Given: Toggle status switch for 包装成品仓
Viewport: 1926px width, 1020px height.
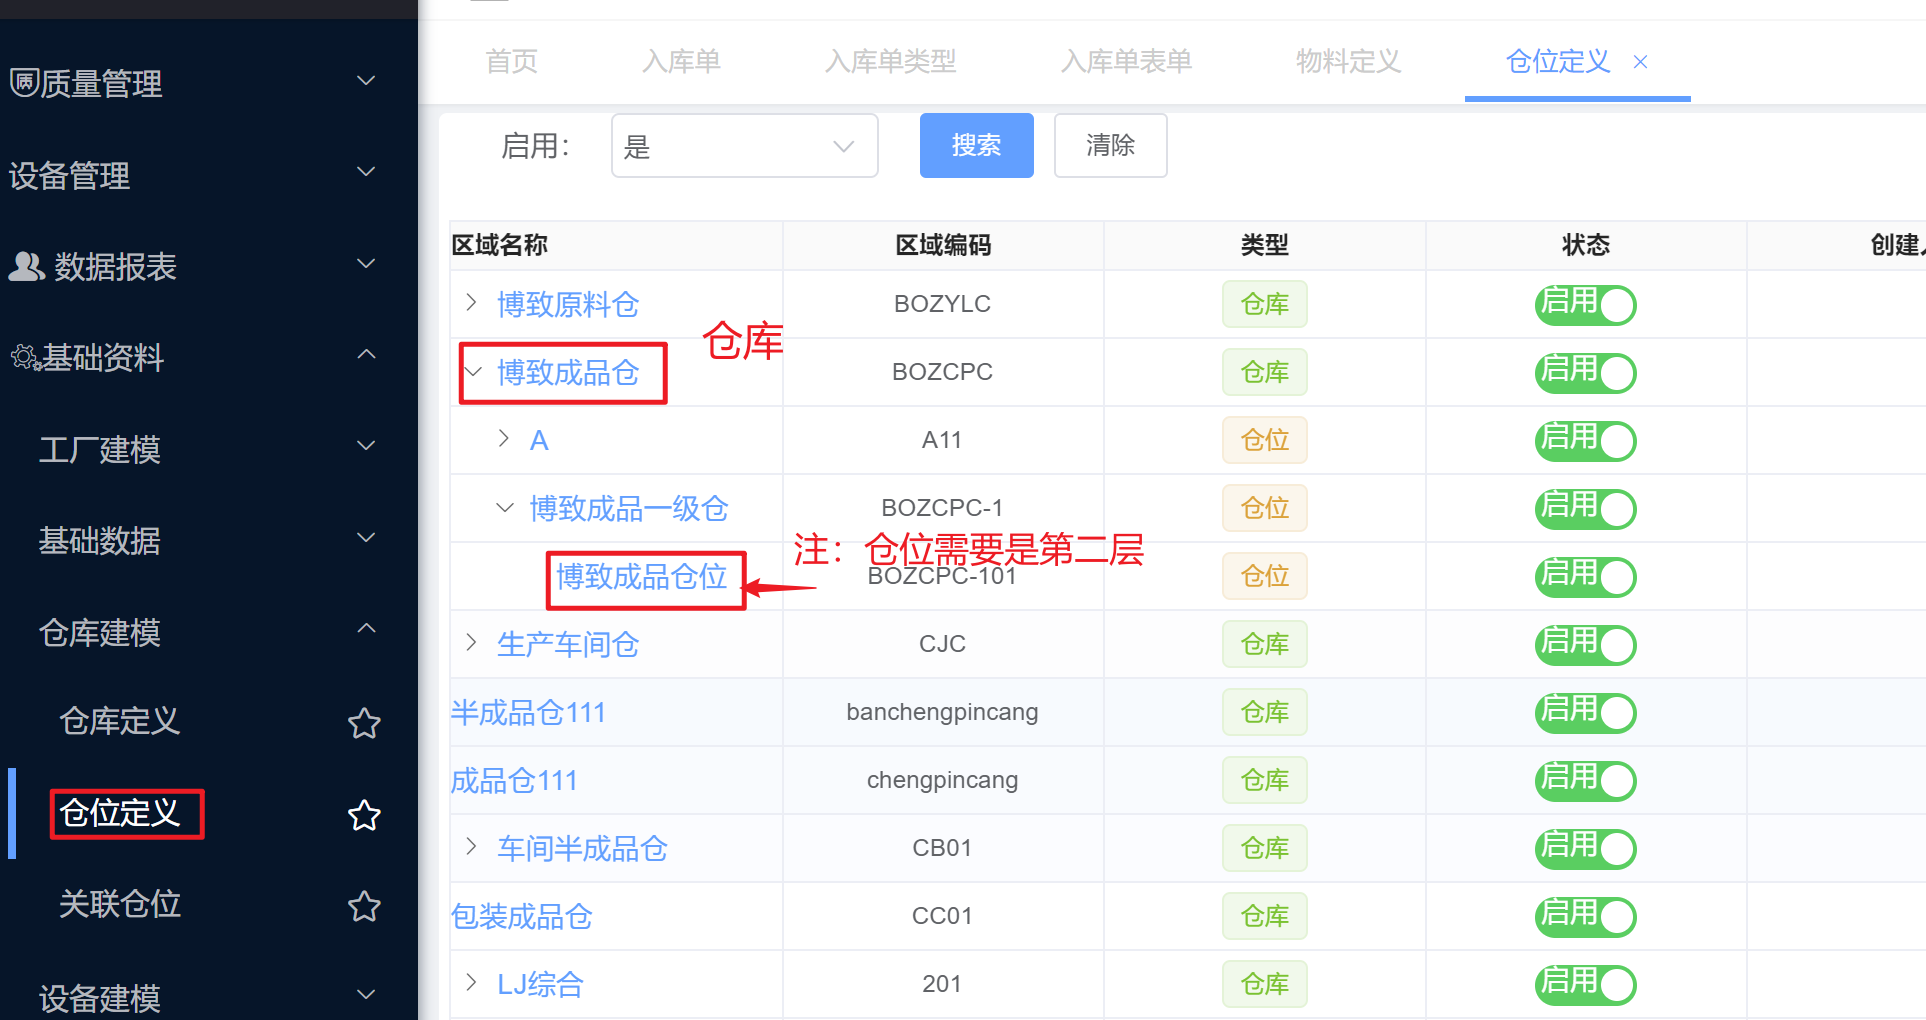Looking at the screenshot, I should [1585, 917].
